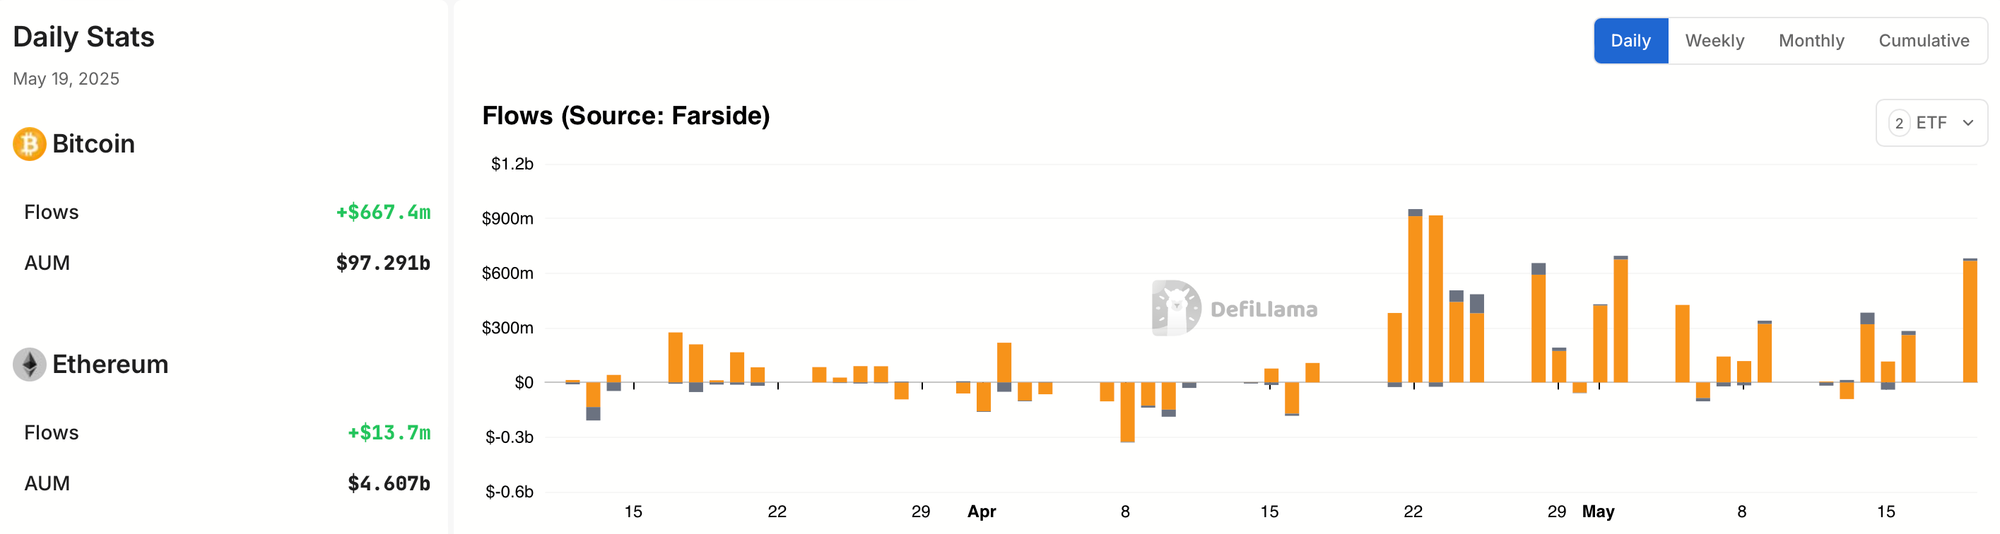The image size is (2000, 534).
Task: Click the Apr label on the x-axis
Action: tap(981, 512)
